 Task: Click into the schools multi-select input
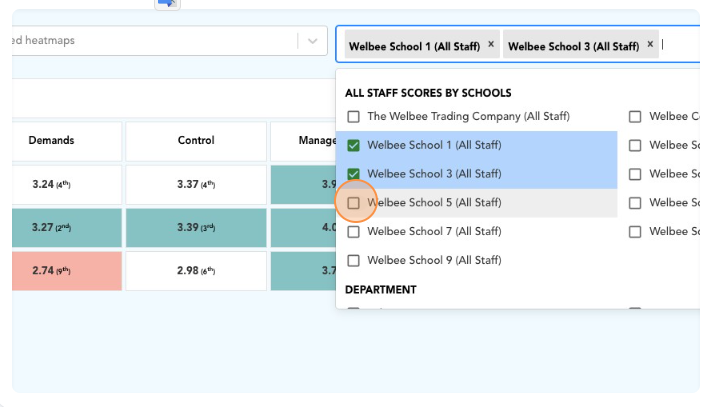click(680, 45)
